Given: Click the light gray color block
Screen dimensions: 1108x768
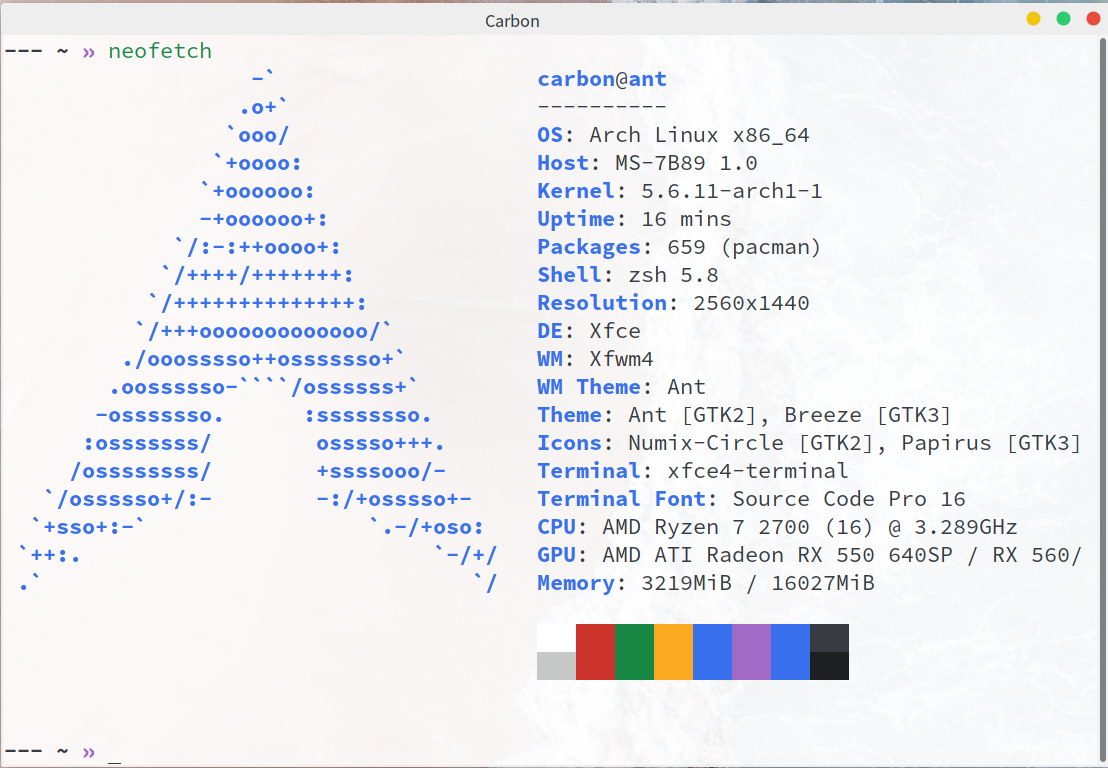Looking at the screenshot, I should (556, 666).
